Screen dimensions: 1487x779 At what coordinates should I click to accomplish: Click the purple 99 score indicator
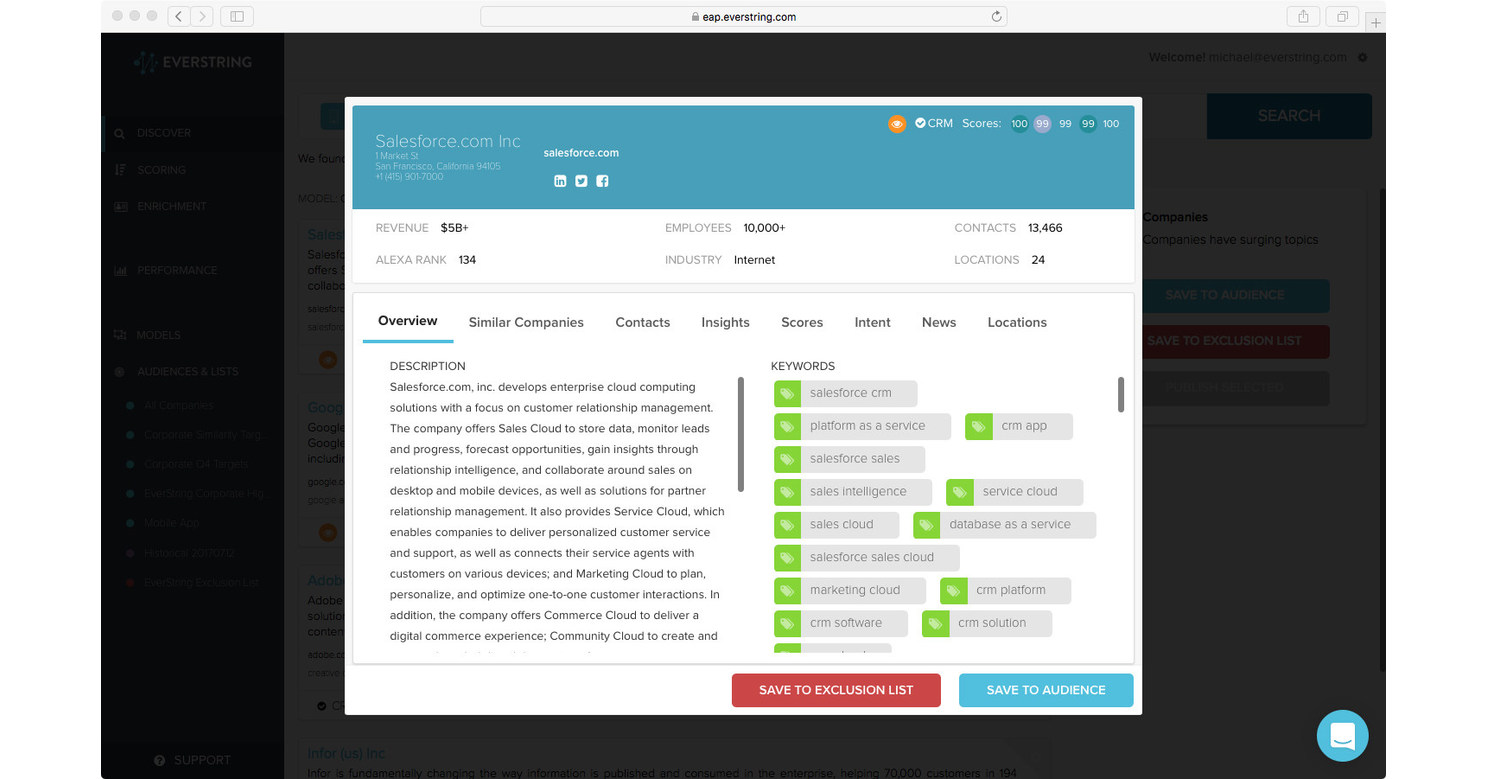(x=1042, y=123)
